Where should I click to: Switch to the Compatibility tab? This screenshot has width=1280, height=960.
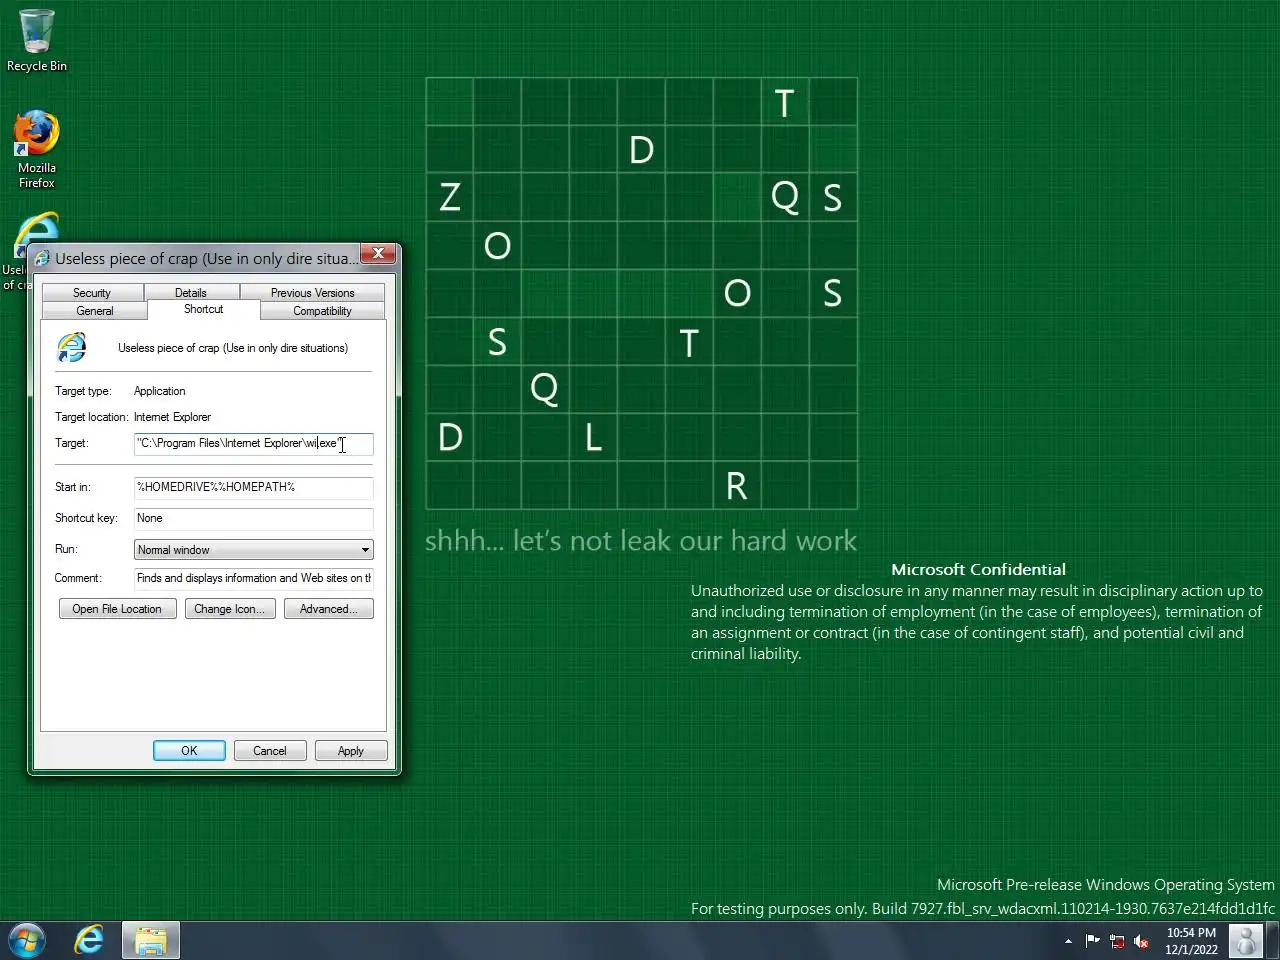322,311
